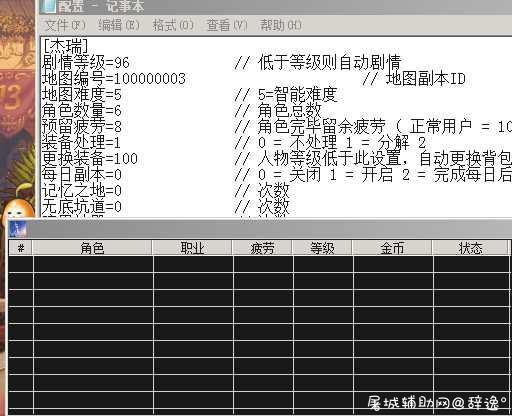
Task: Click the Notepad title bar icon
Action: click(x=49, y=6)
